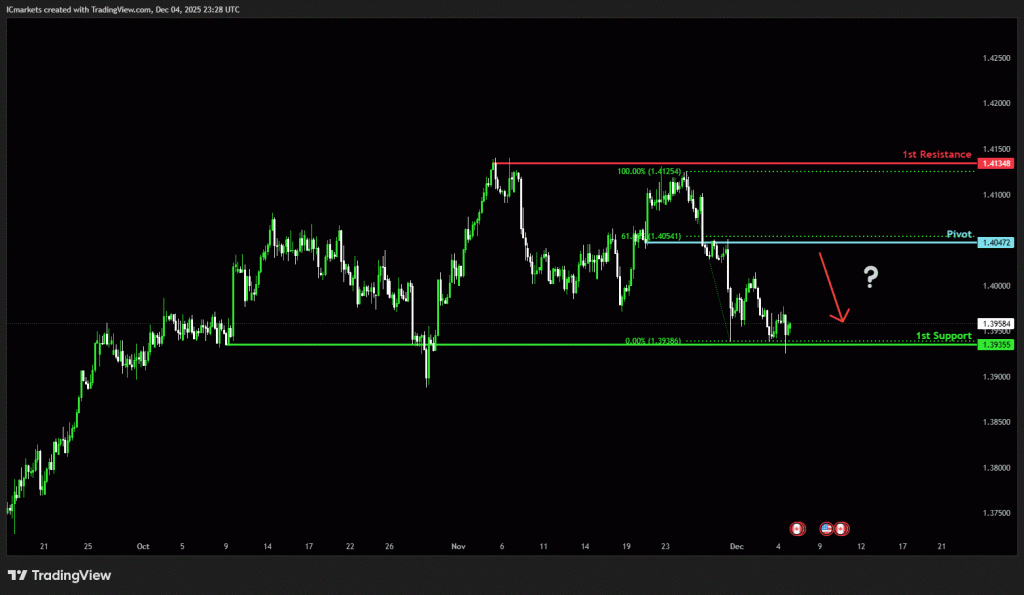Click the Dec label on time axis
The image size is (1024, 595).
(x=737, y=547)
